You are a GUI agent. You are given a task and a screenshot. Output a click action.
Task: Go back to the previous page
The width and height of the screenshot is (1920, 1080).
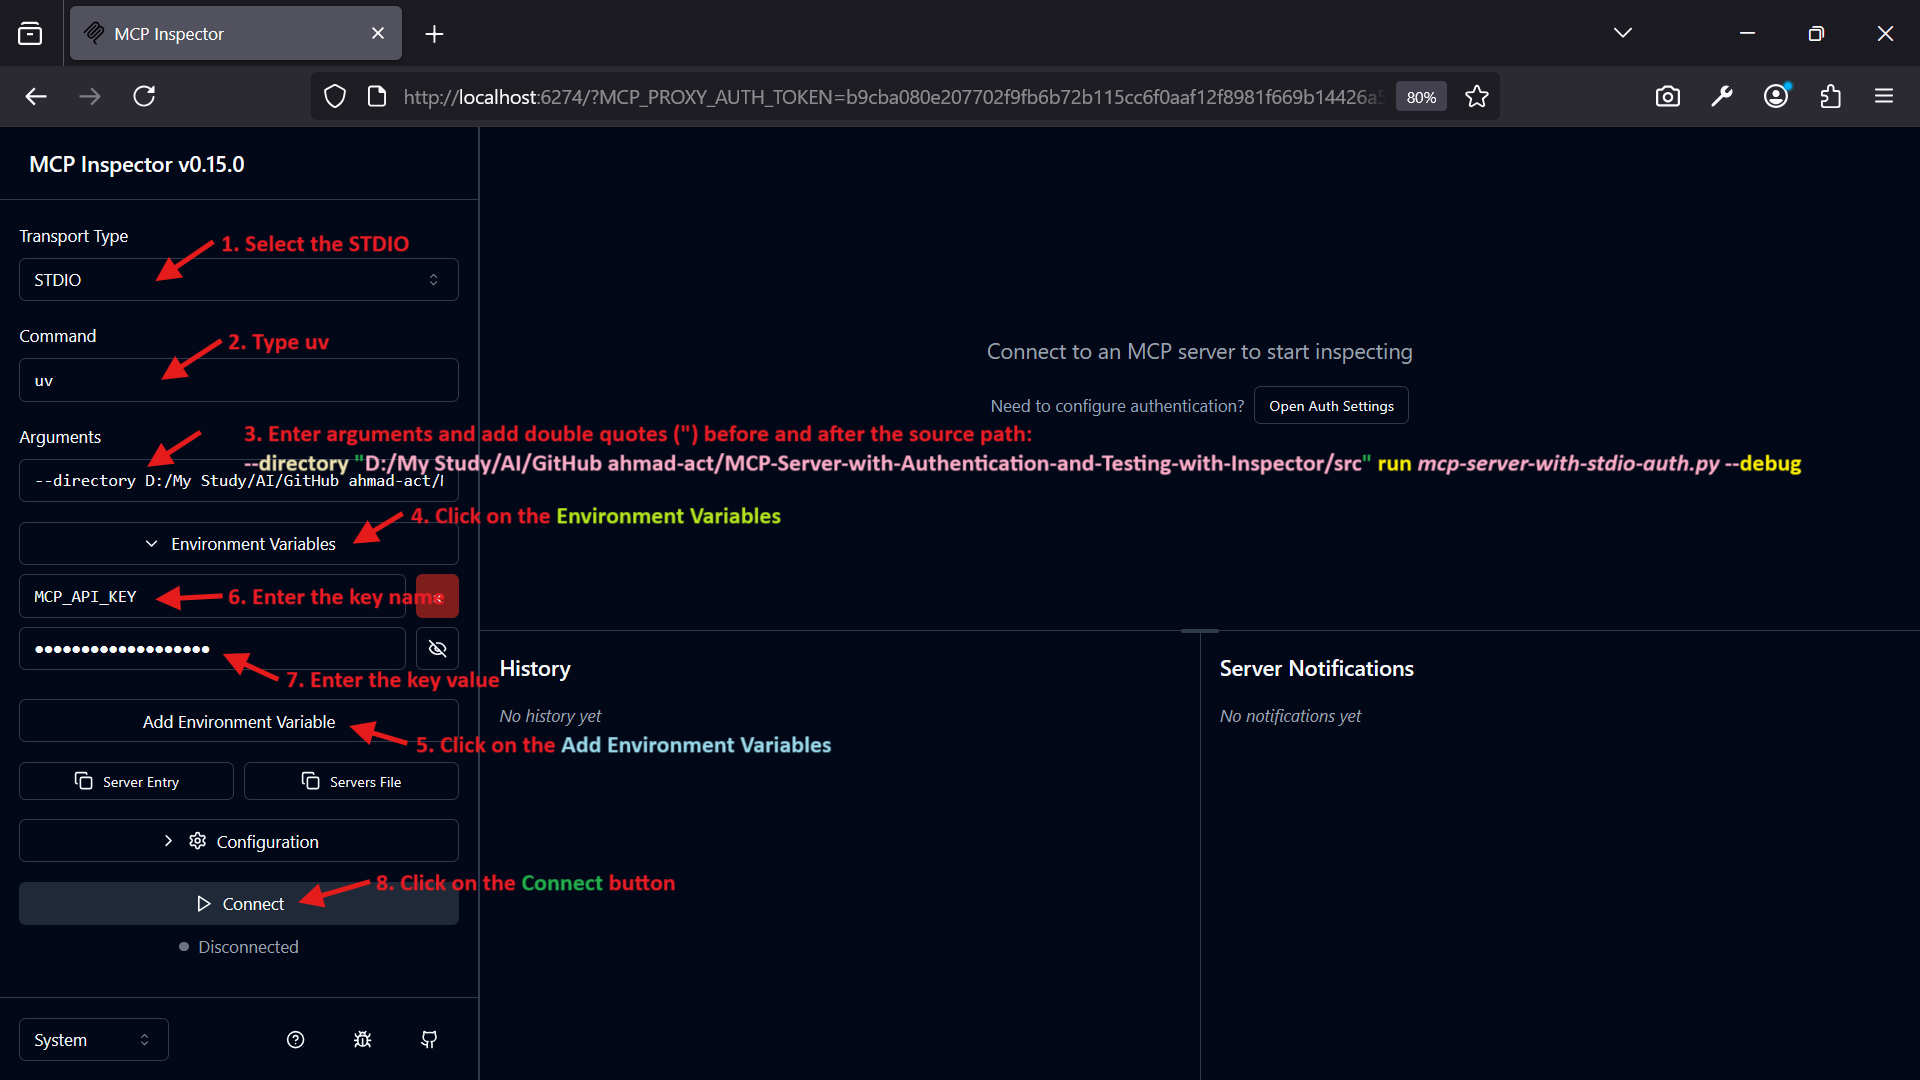(x=36, y=97)
